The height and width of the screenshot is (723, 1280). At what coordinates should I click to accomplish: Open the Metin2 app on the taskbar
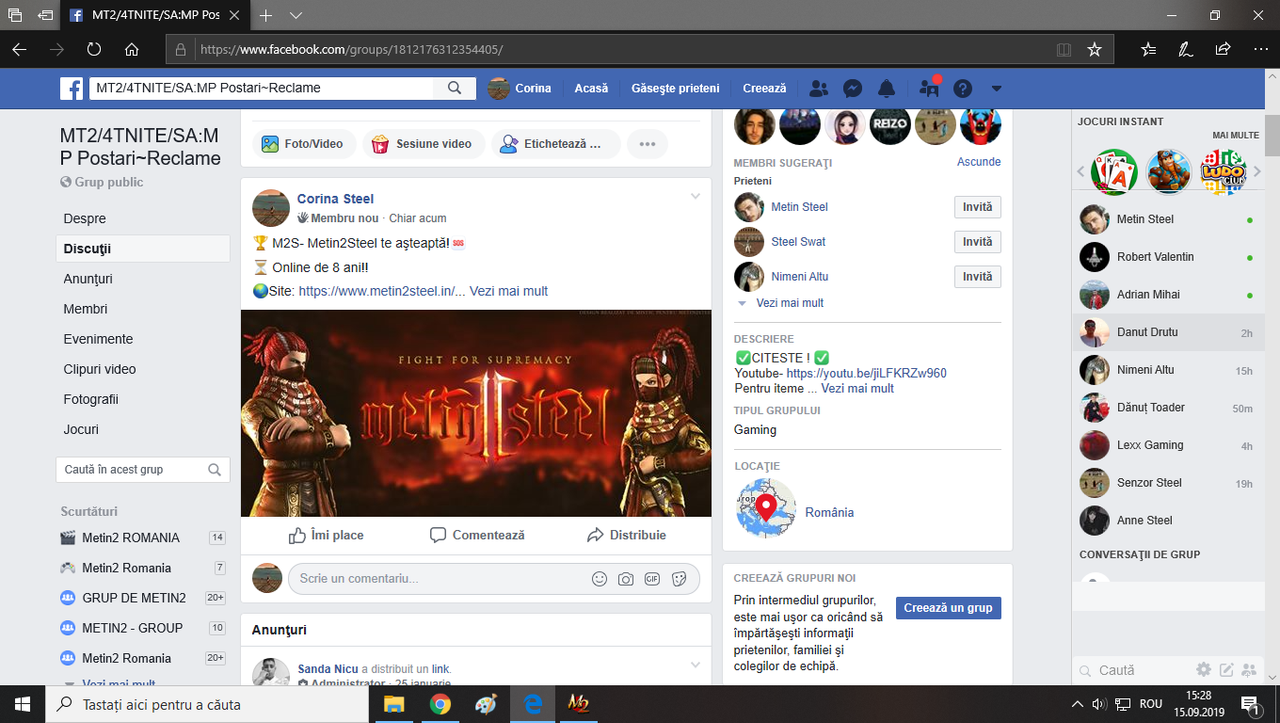578,704
